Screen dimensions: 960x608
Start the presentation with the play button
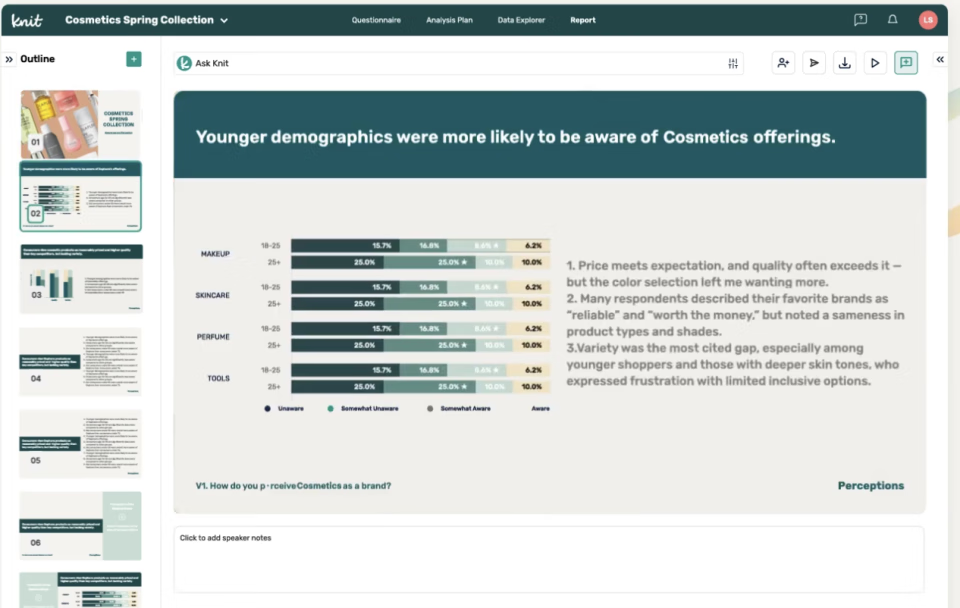[x=875, y=63]
